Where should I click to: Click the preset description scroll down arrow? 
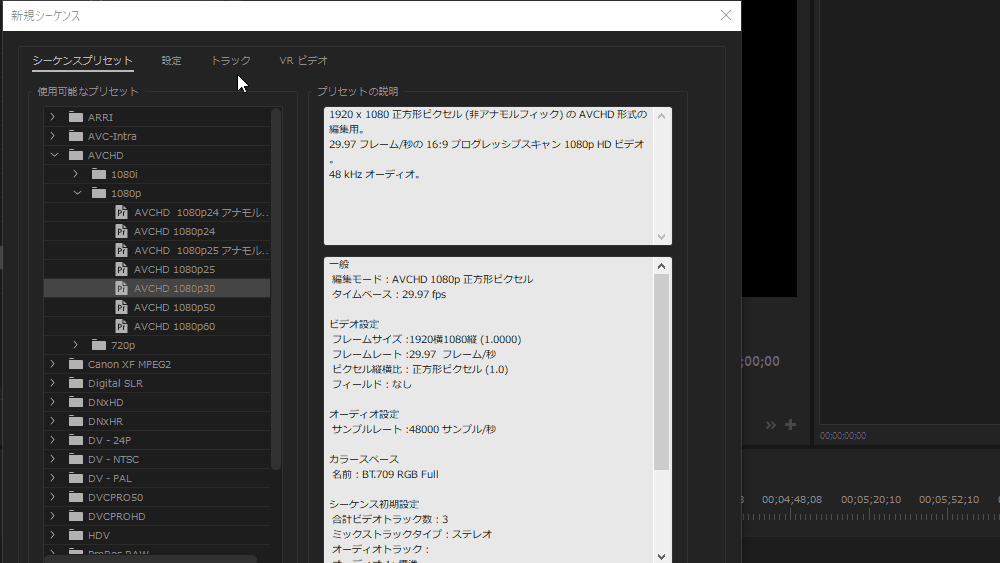[661, 237]
